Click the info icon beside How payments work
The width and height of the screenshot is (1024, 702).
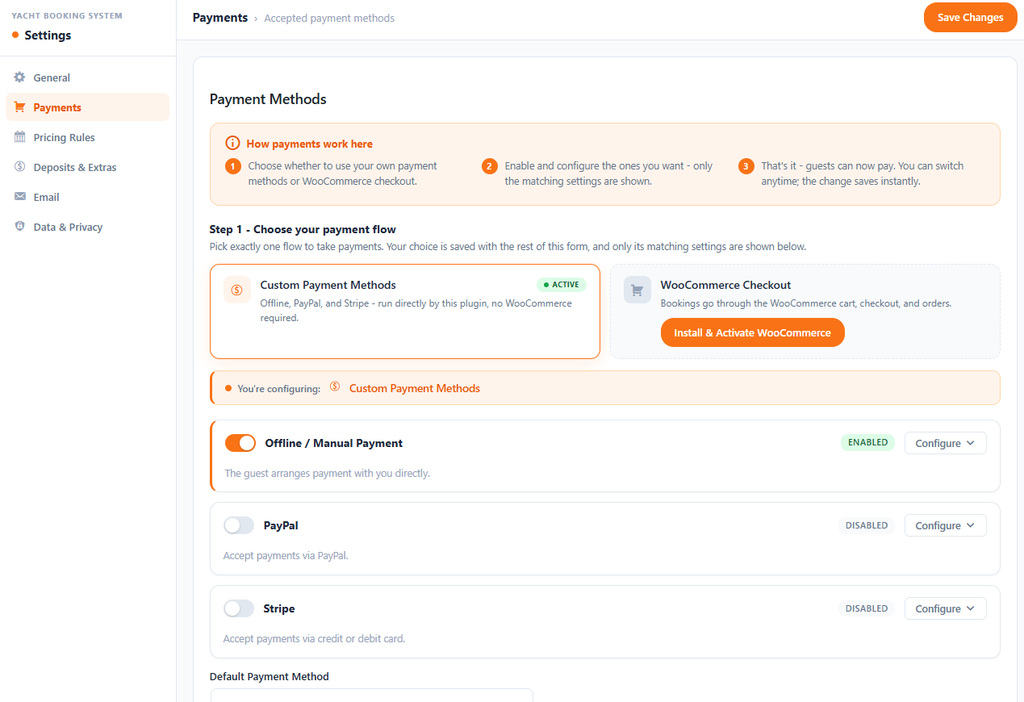tap(232, 143)
